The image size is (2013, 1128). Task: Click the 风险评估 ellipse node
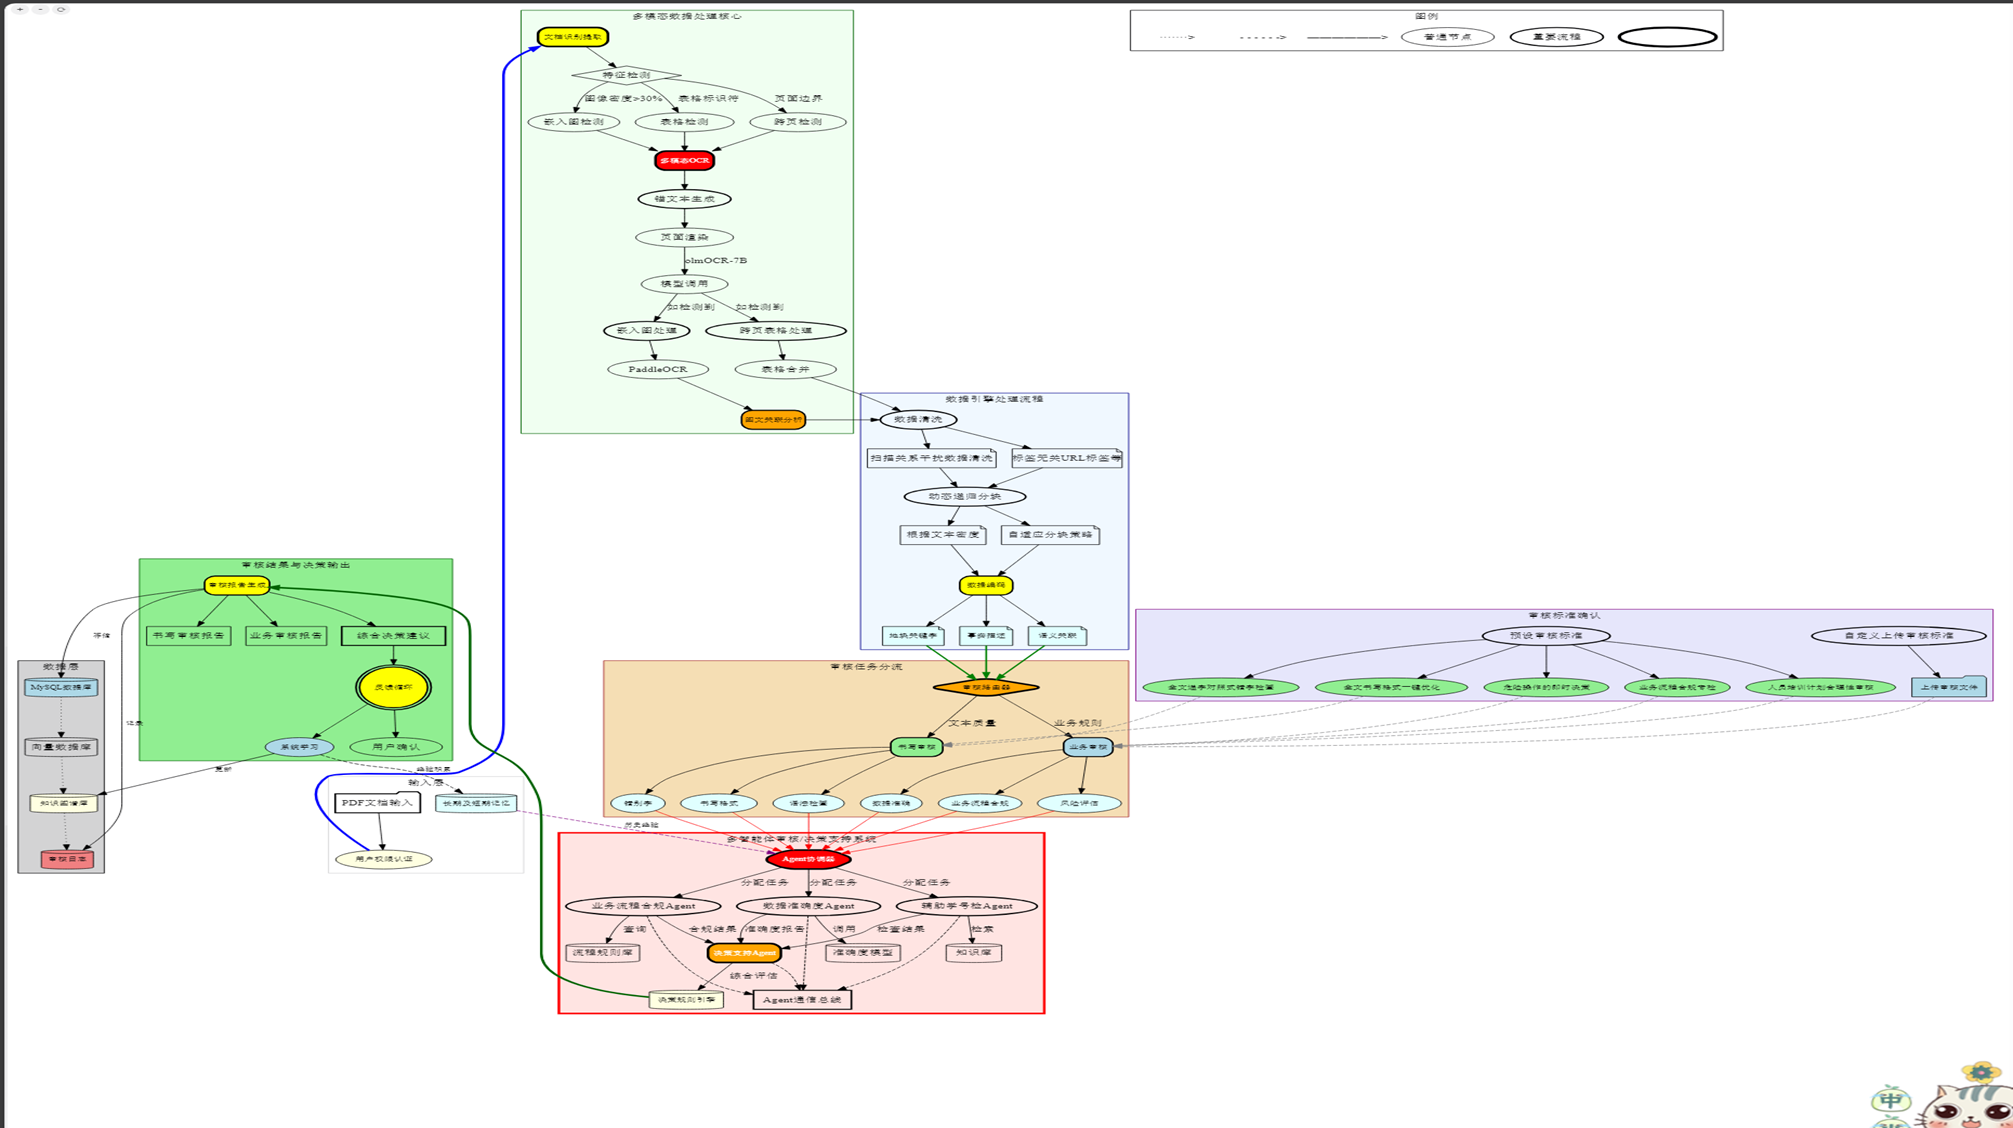[x=1079, y=803]
